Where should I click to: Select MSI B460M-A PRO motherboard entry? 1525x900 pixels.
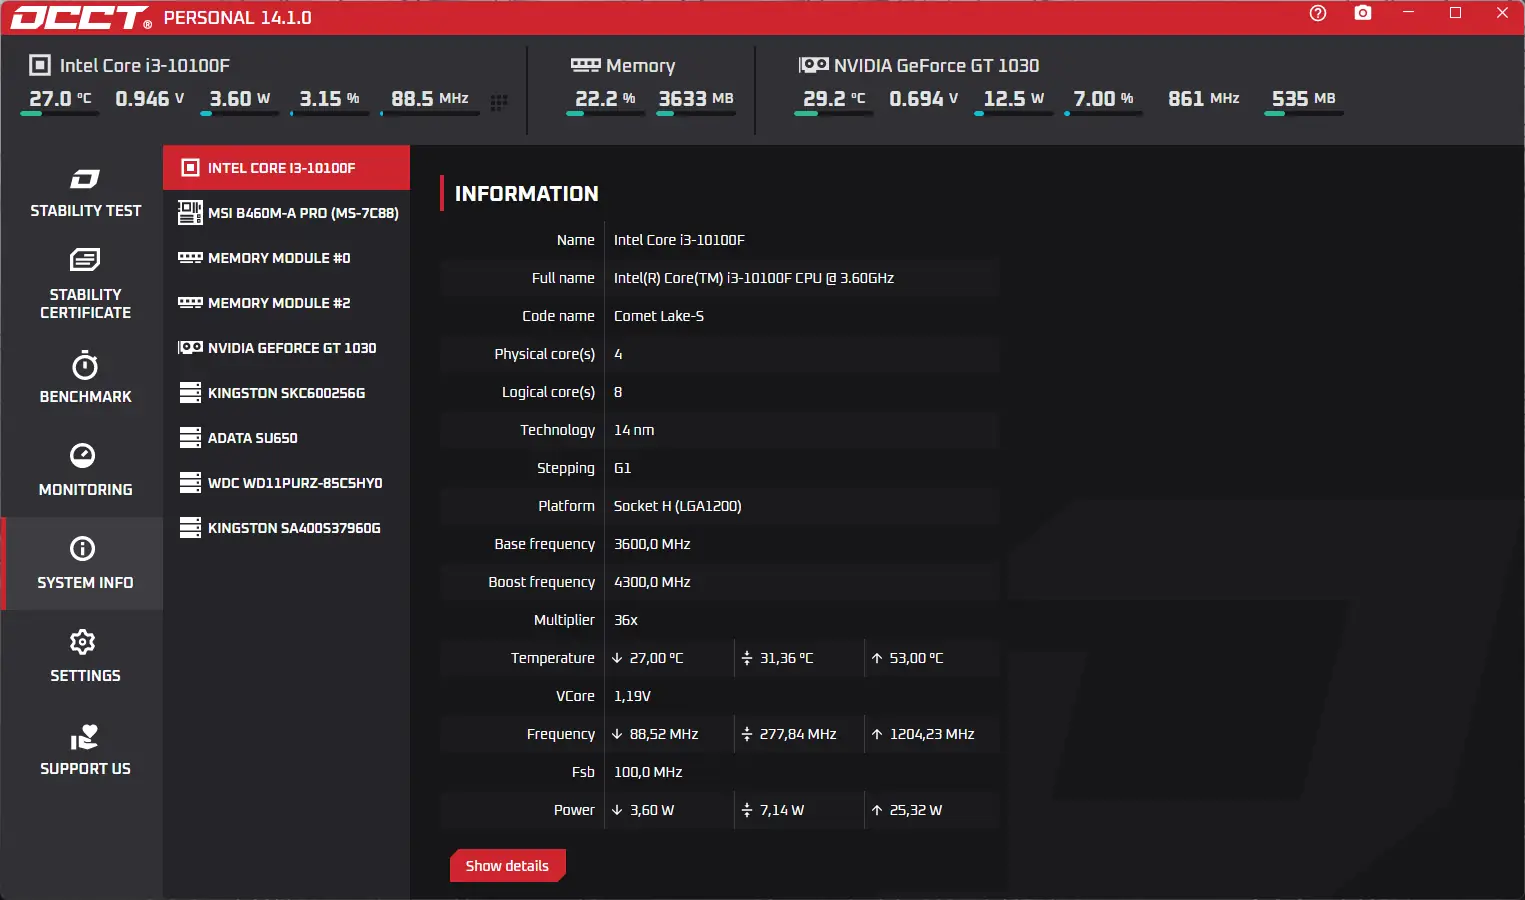tap(287, 213)
